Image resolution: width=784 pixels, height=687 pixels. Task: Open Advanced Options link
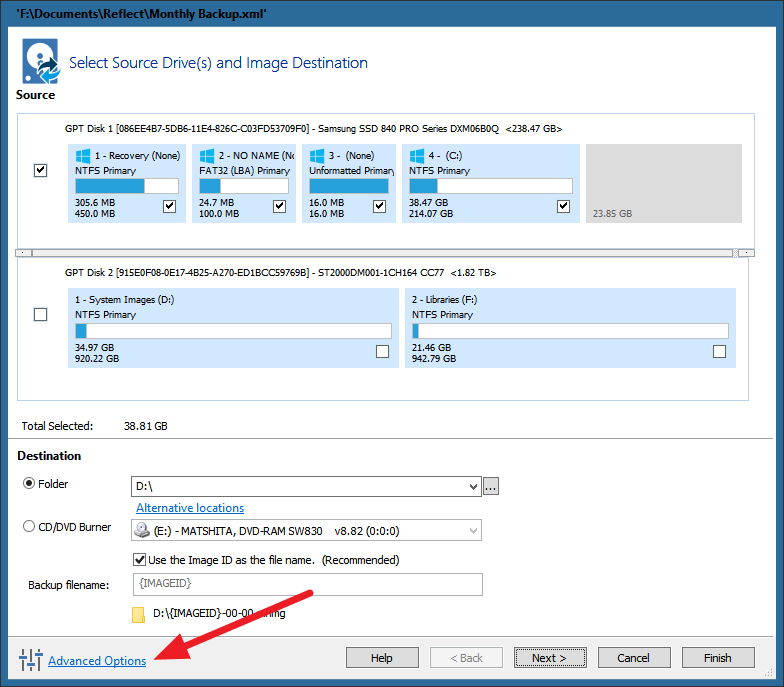[x=97, y=660]
